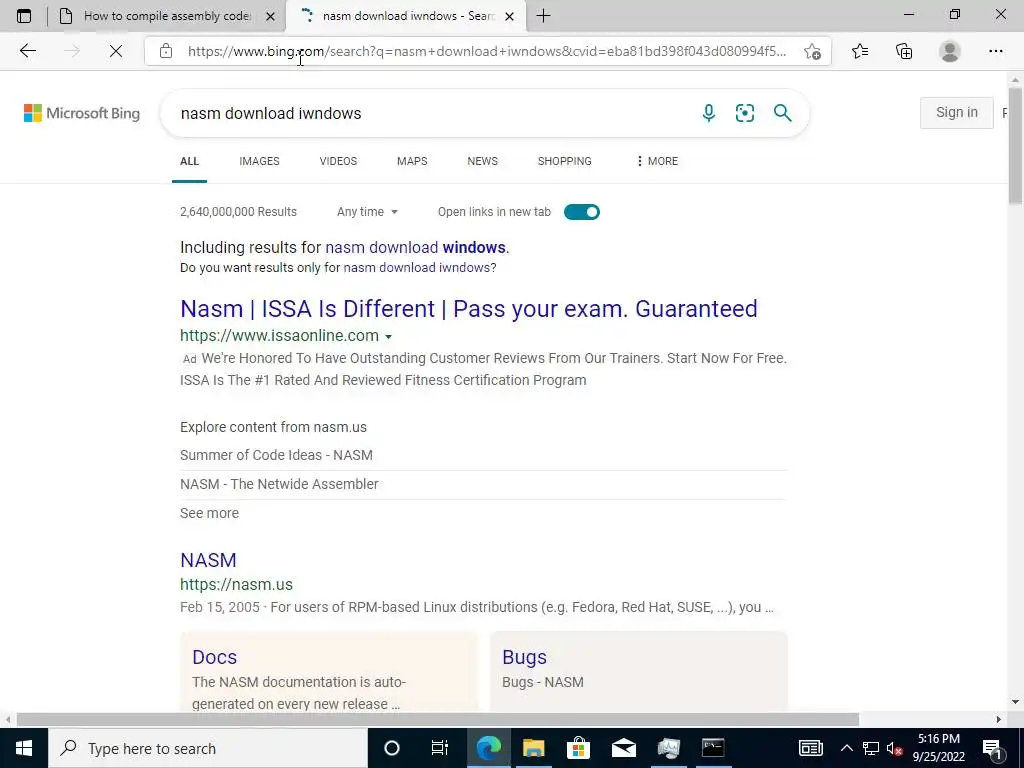
Task: Switch to the MAPS tab
Action: [412, 161]
